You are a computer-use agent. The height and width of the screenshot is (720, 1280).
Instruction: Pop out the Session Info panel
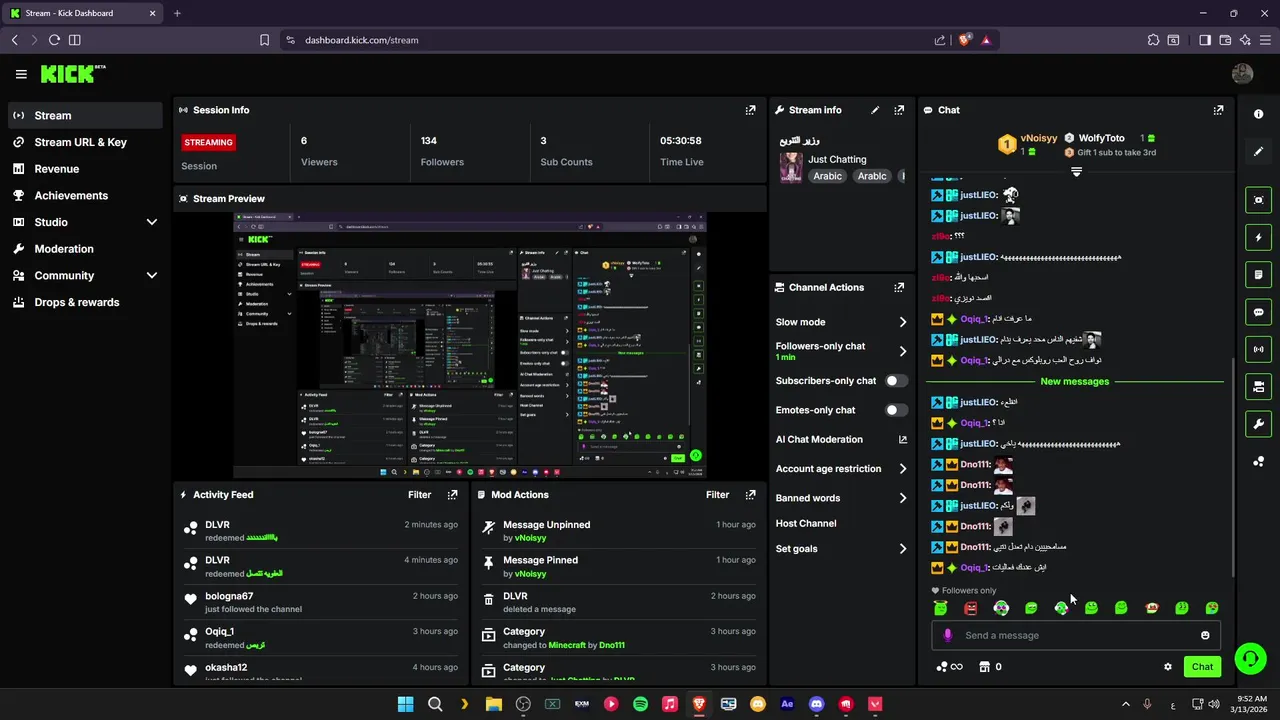[x=750, y=110]
